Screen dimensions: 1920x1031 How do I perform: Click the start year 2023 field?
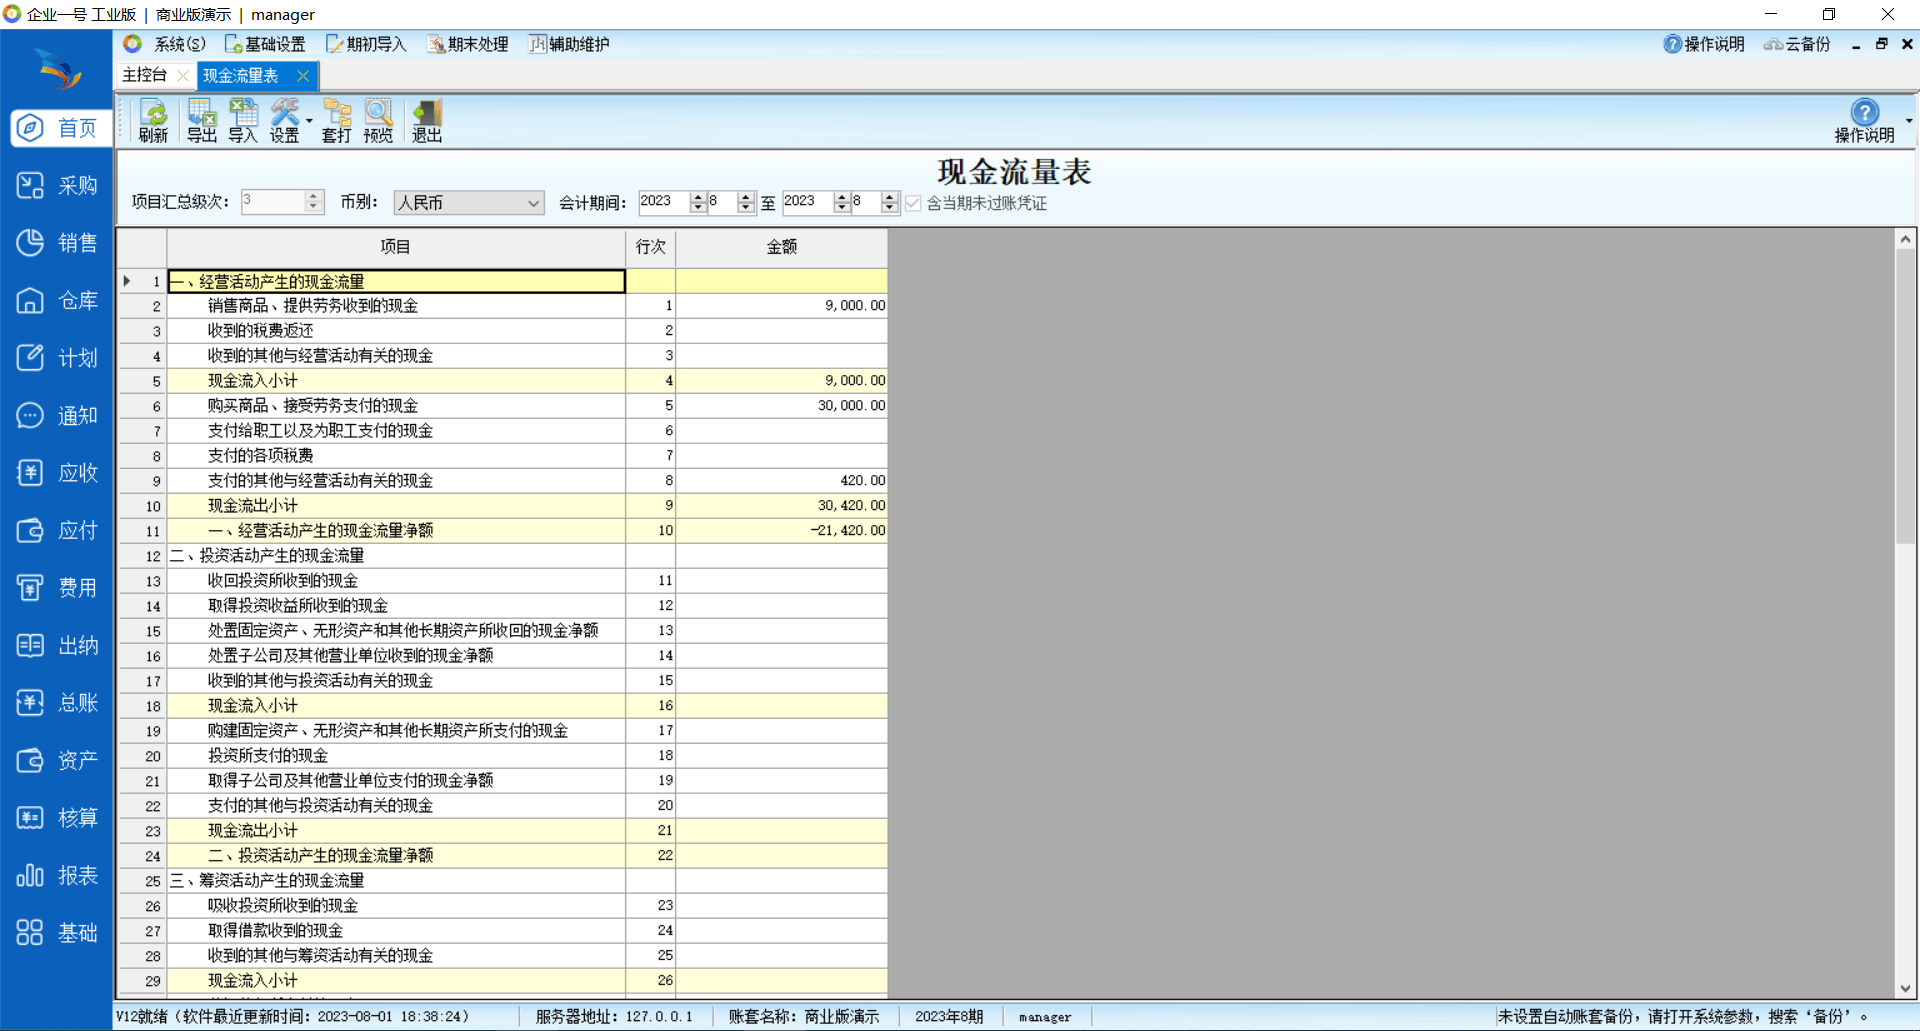[664, 202]
